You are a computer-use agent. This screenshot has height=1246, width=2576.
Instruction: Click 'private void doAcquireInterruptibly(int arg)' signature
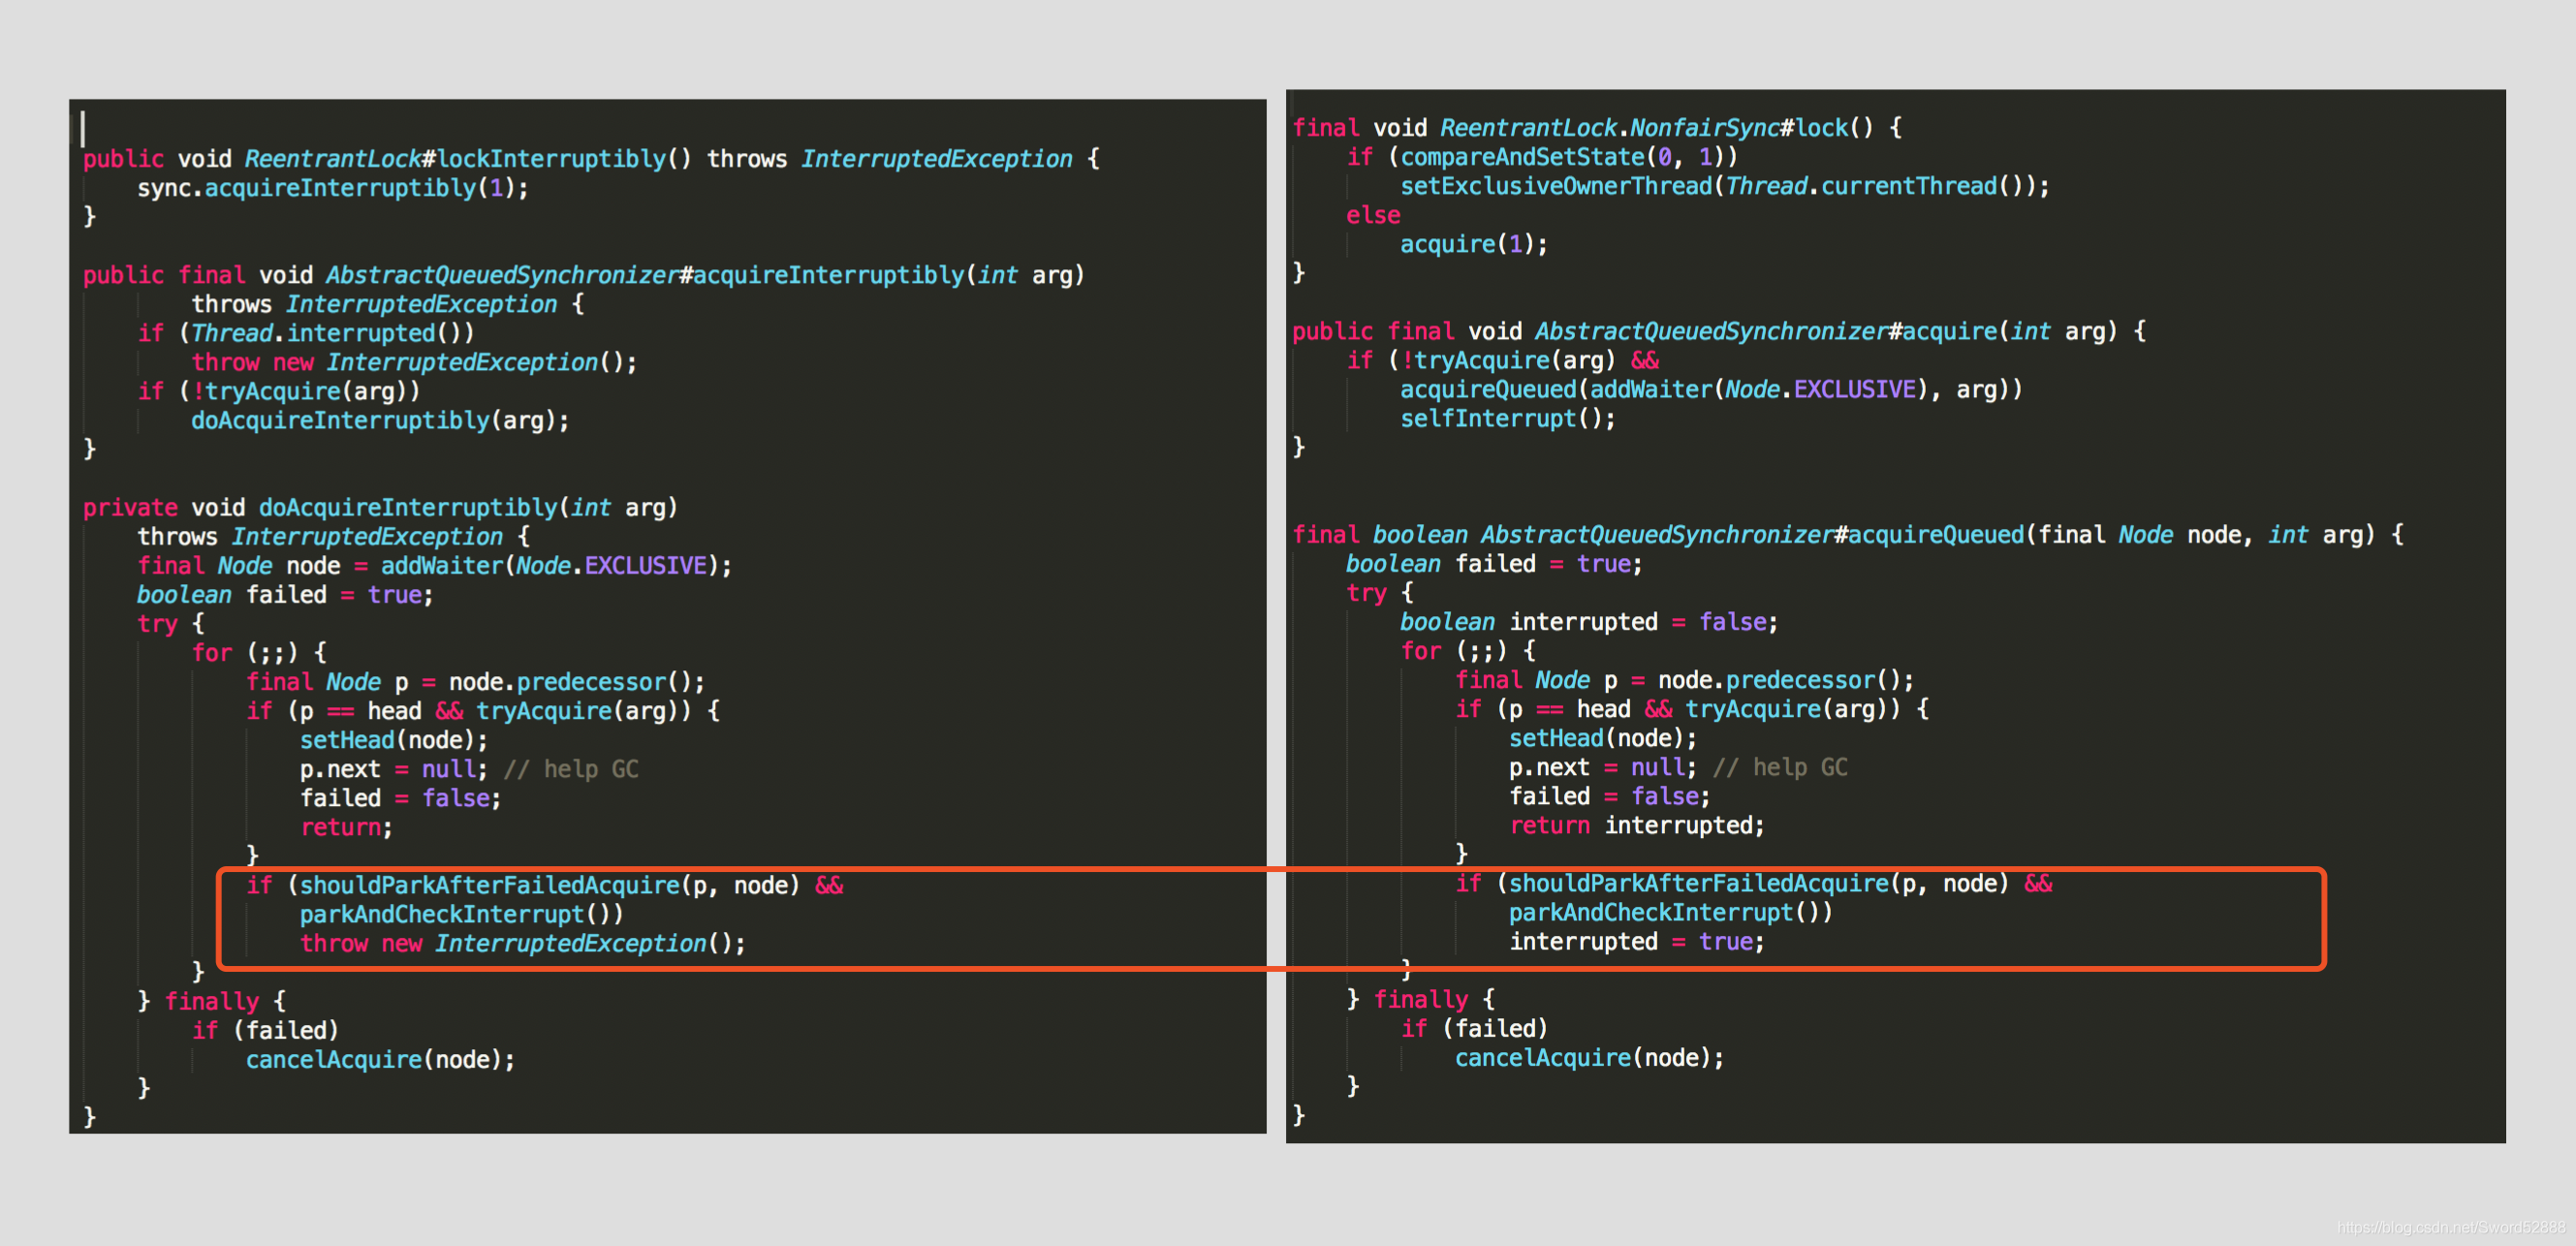(x=380, y=507)
